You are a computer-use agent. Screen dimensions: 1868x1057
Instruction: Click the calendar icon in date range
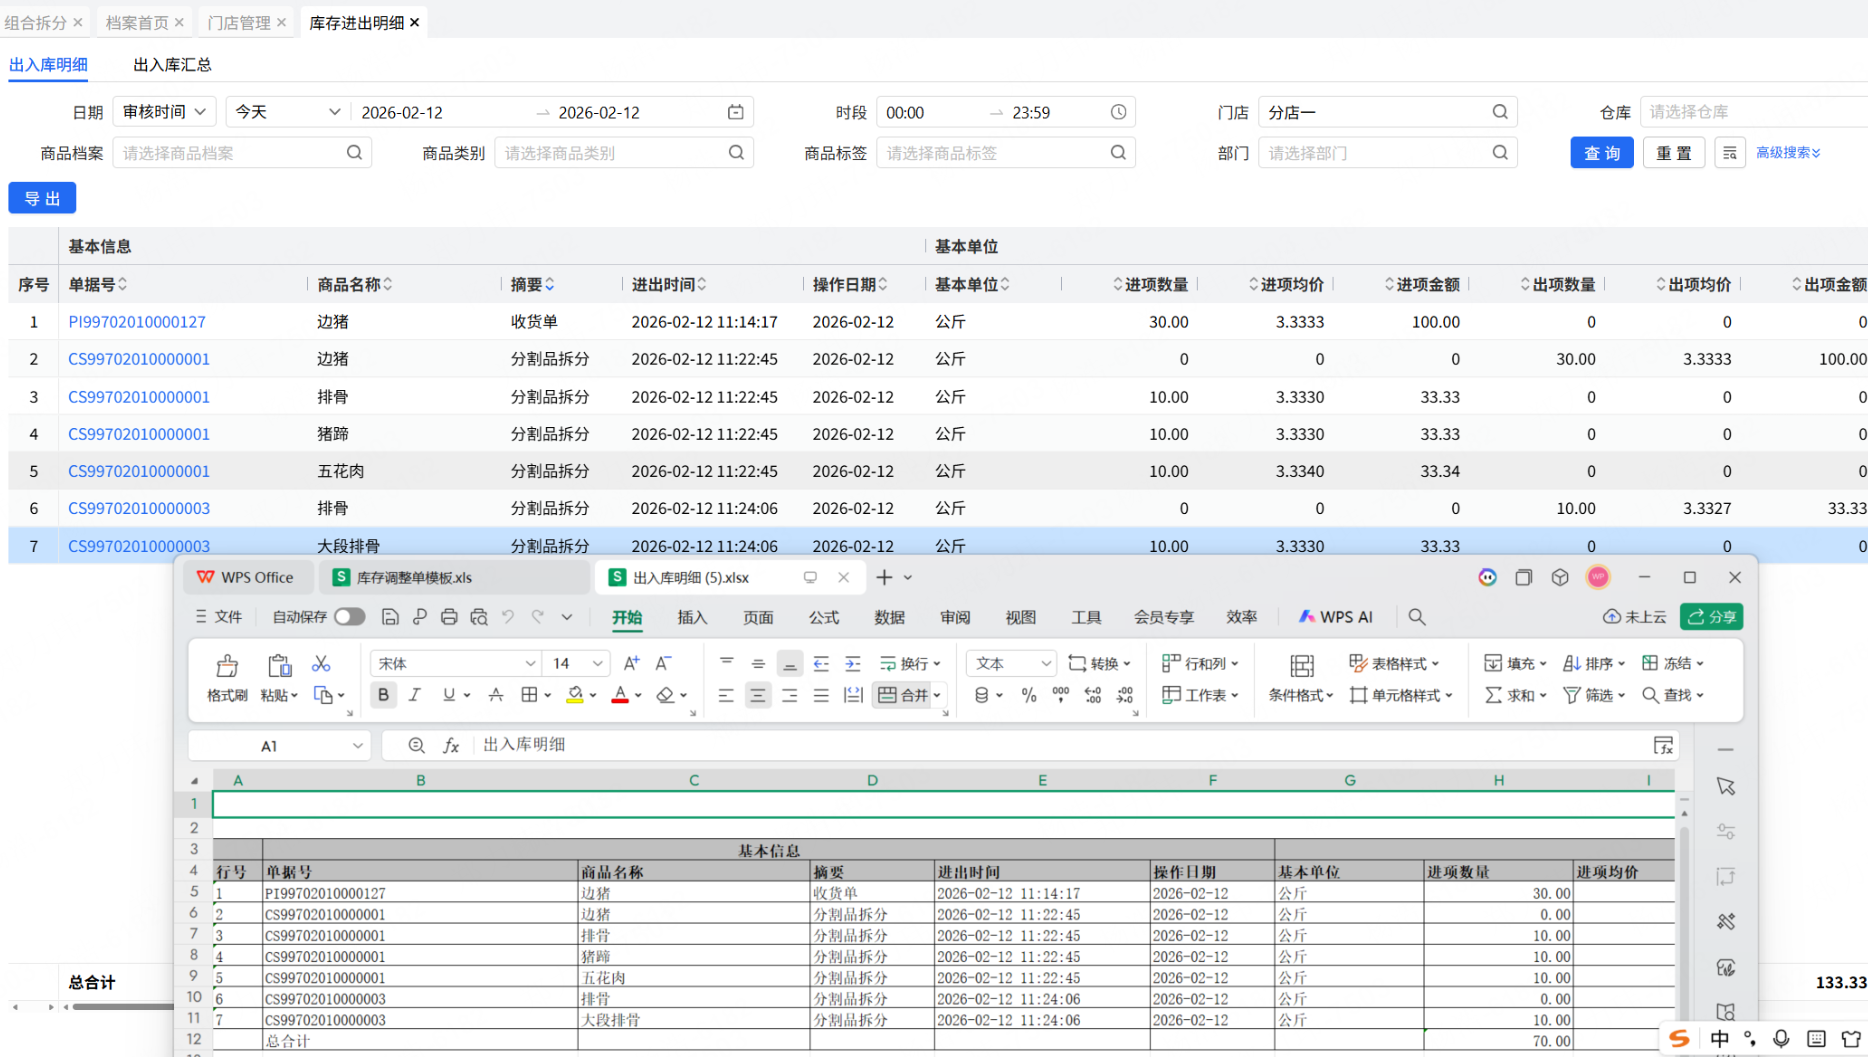point(736,112)
